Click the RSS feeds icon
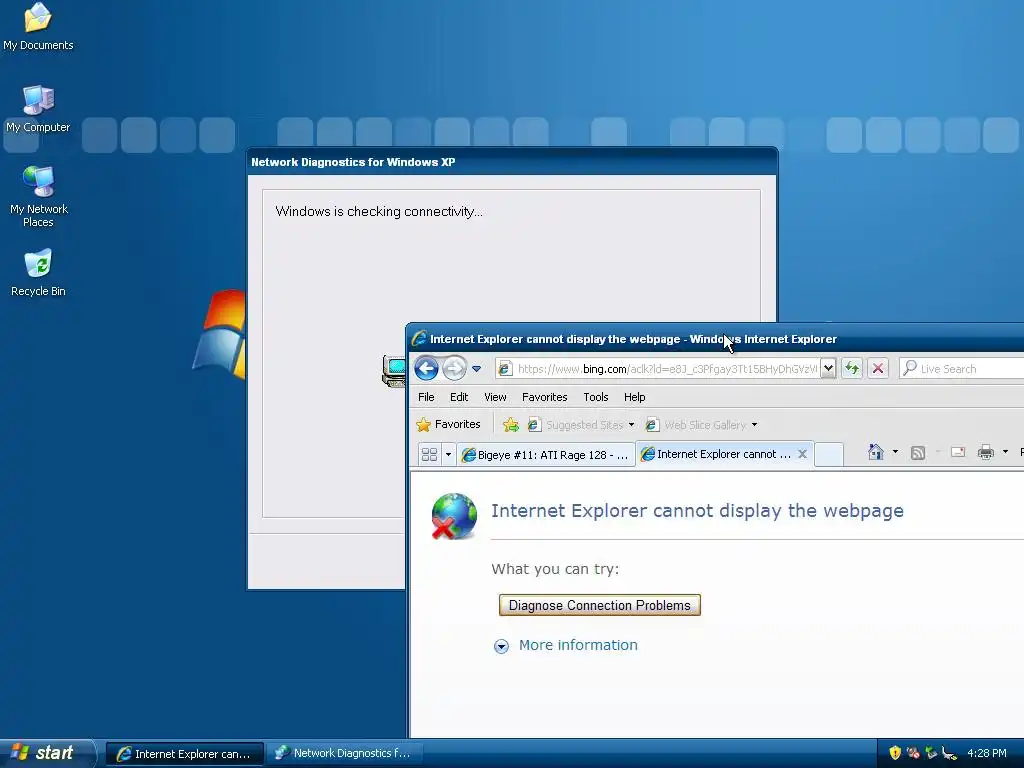 [x=918, y=453]
